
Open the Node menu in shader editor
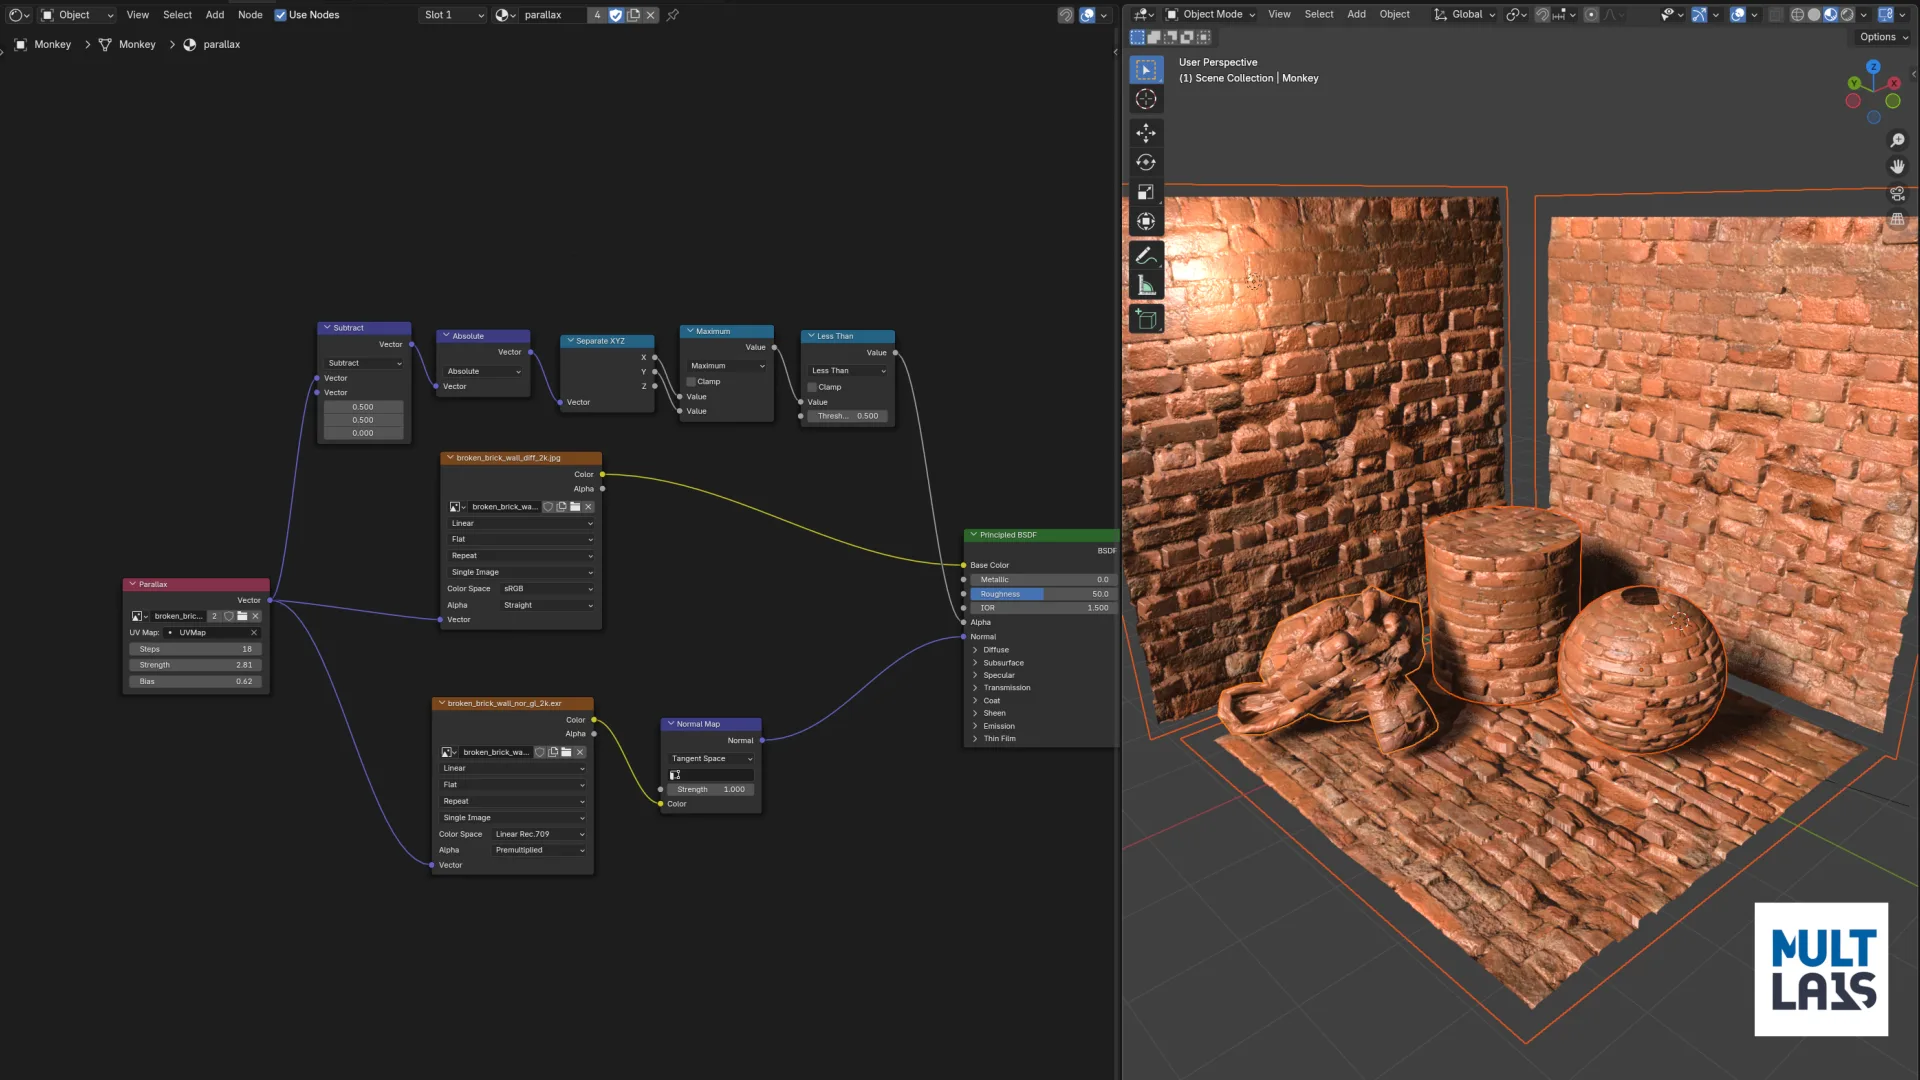[x=250, y=15]
